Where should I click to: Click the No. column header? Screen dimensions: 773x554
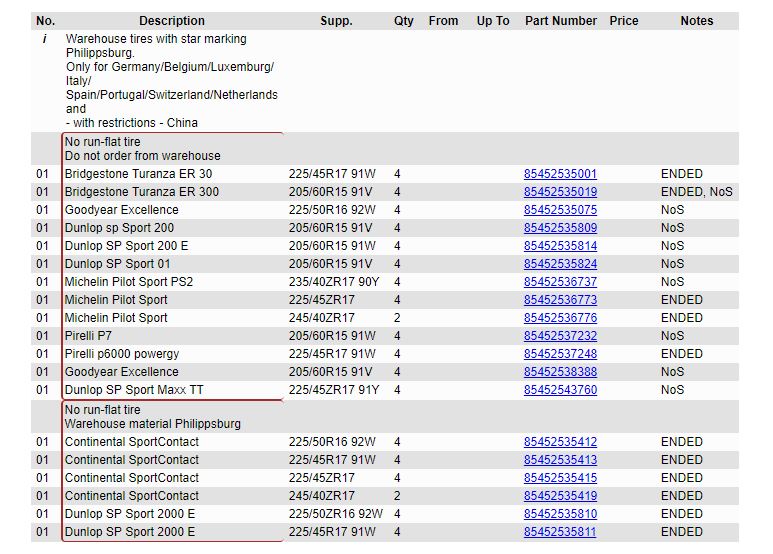45,21
